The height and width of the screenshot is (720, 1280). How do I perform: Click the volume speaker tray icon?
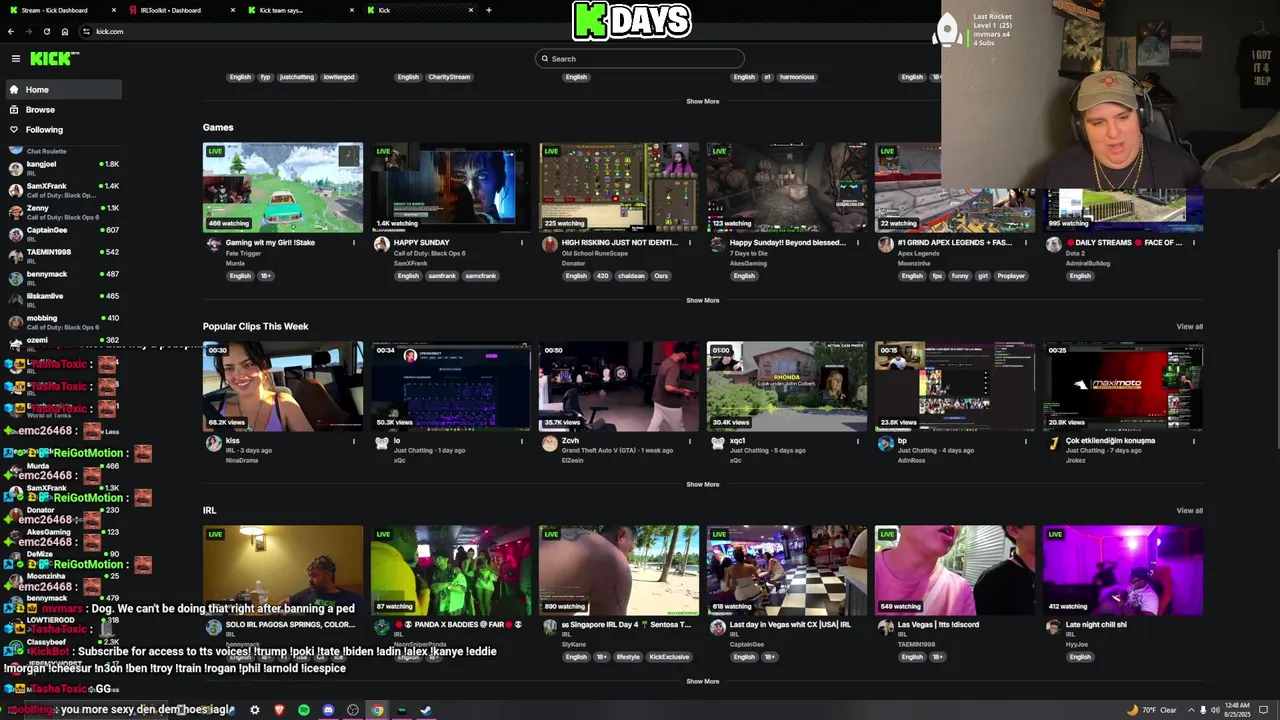click(x=1215, y=710)
